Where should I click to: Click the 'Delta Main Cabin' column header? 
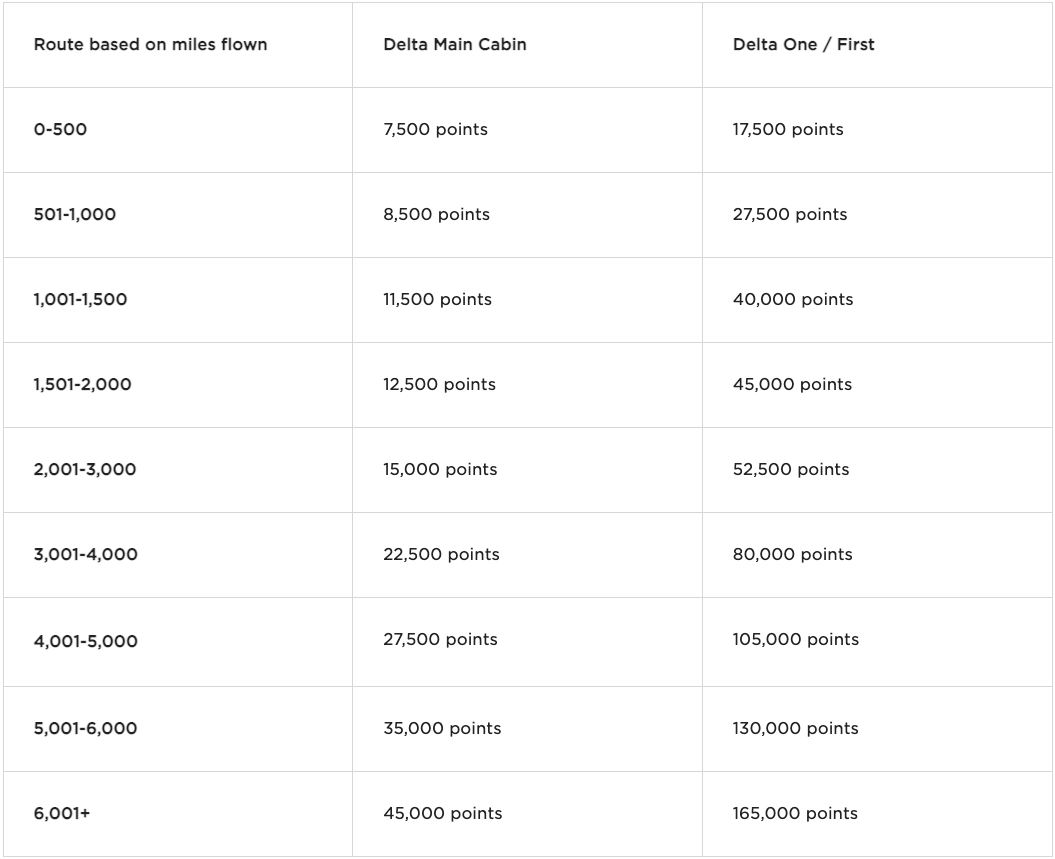(x=454, y=44)
